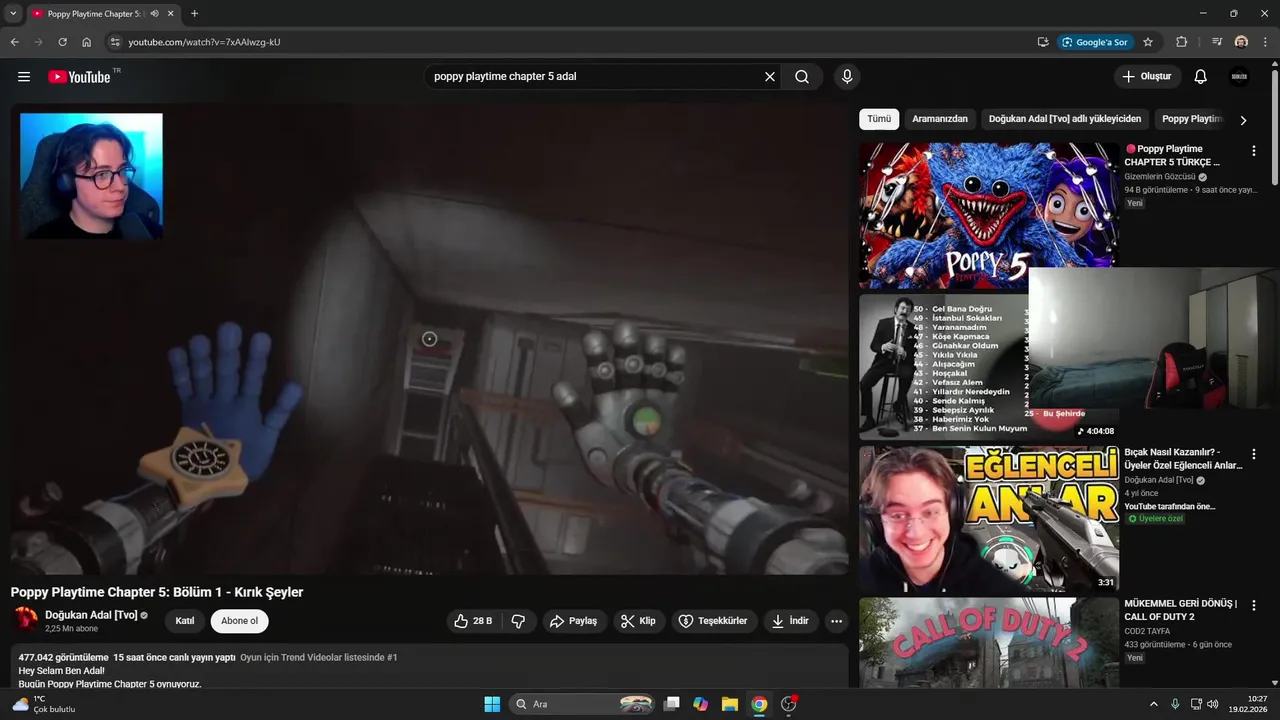
Task: View site information icon in address bar
Action: pos(115,42)
